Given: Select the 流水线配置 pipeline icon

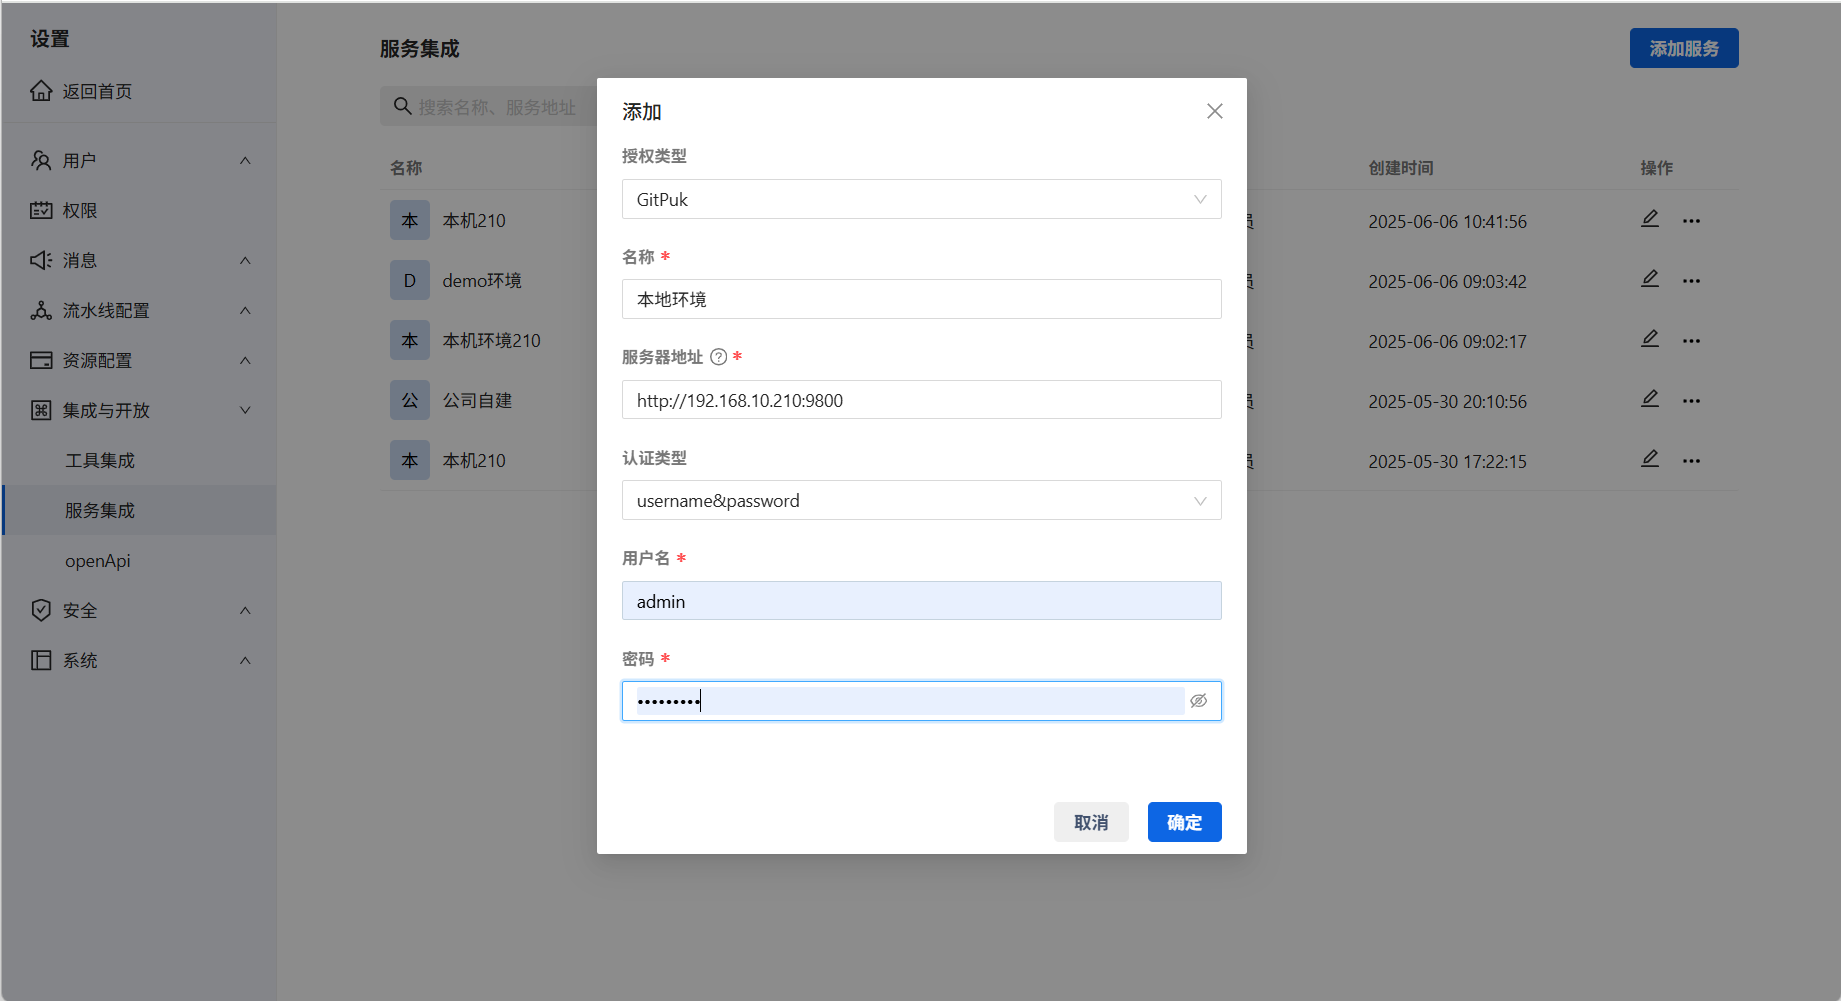Looking at the screenshot, I should point(41,310).
